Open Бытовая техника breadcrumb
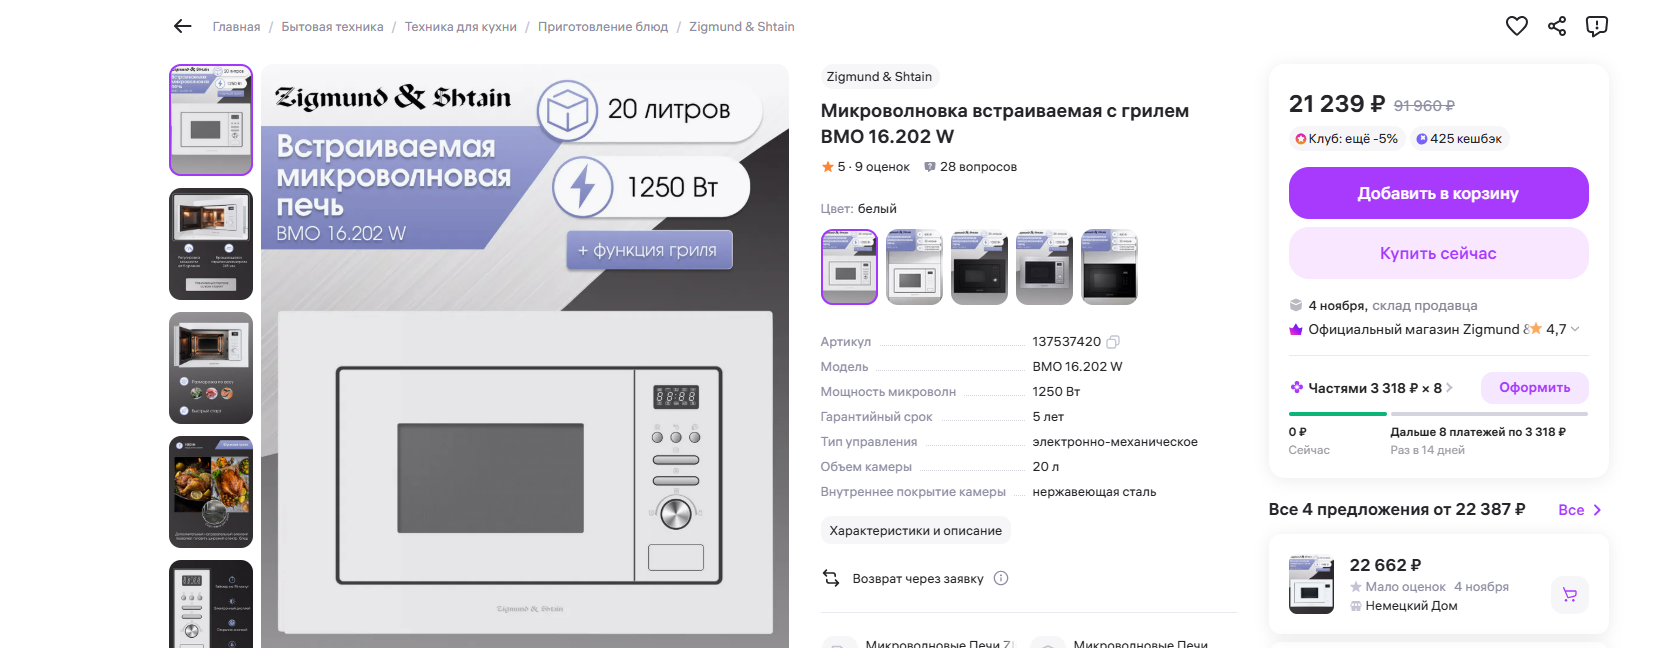This screenshot has width=1671, height=648. click(x=332, y=27)
